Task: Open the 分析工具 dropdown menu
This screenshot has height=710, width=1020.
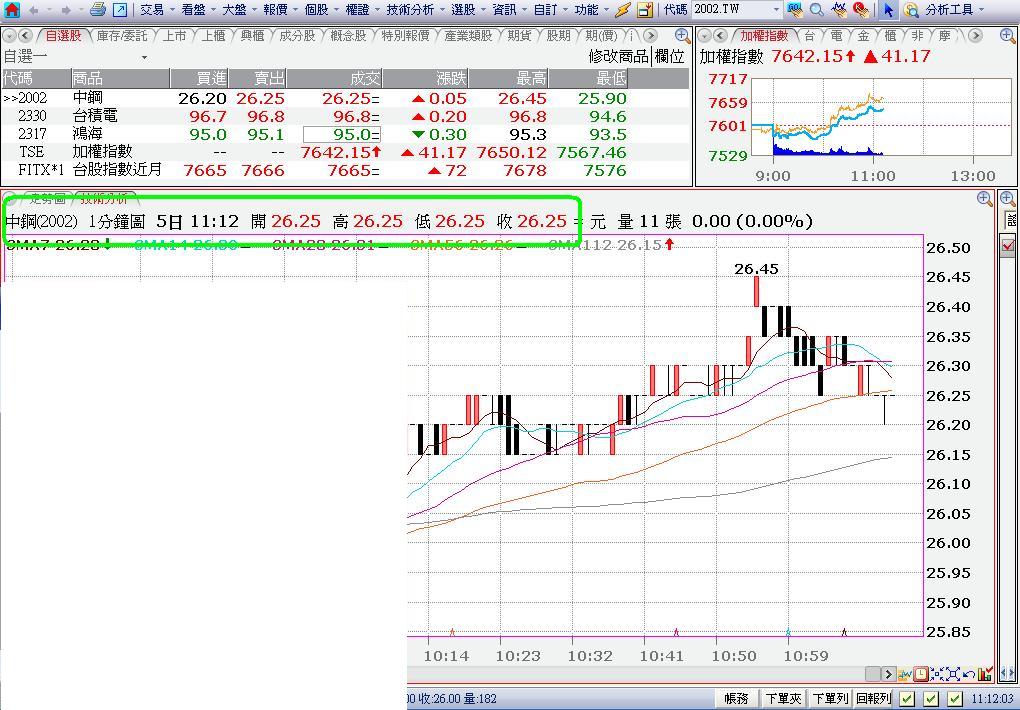Action: pos(954,10)
